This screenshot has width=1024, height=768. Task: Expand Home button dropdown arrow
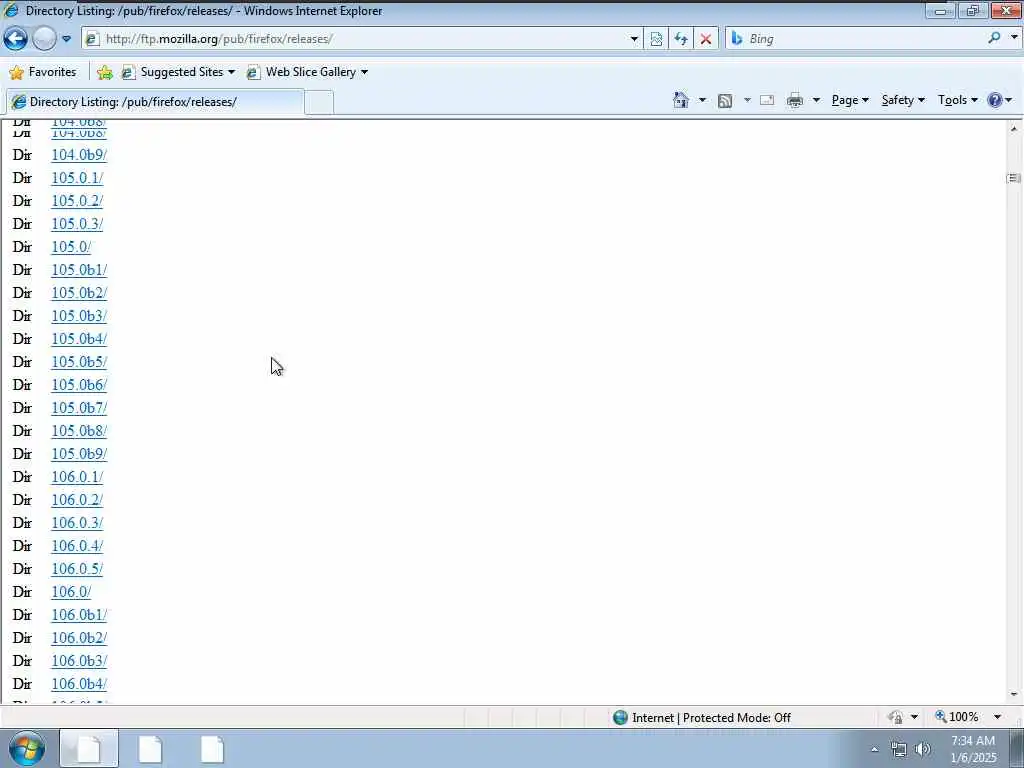coord(702,100)
